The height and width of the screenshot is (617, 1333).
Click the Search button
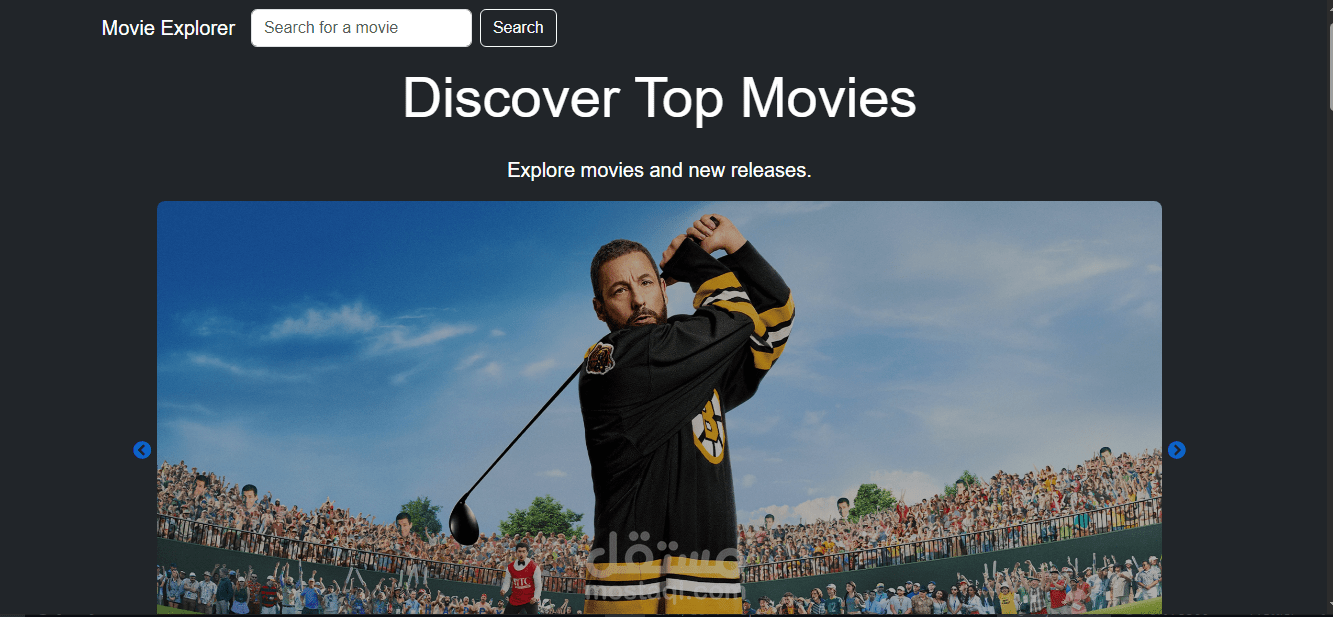pos(518,28)
